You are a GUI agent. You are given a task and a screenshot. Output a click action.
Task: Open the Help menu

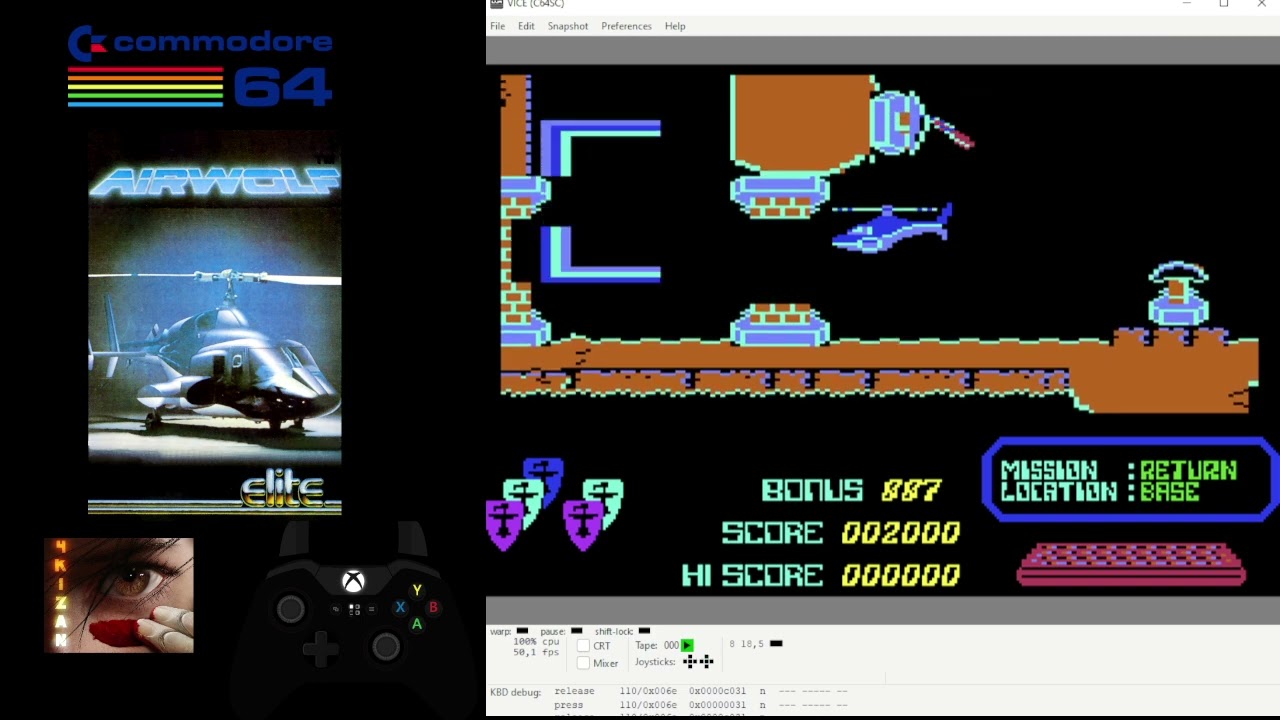click(x=675, y=26)
